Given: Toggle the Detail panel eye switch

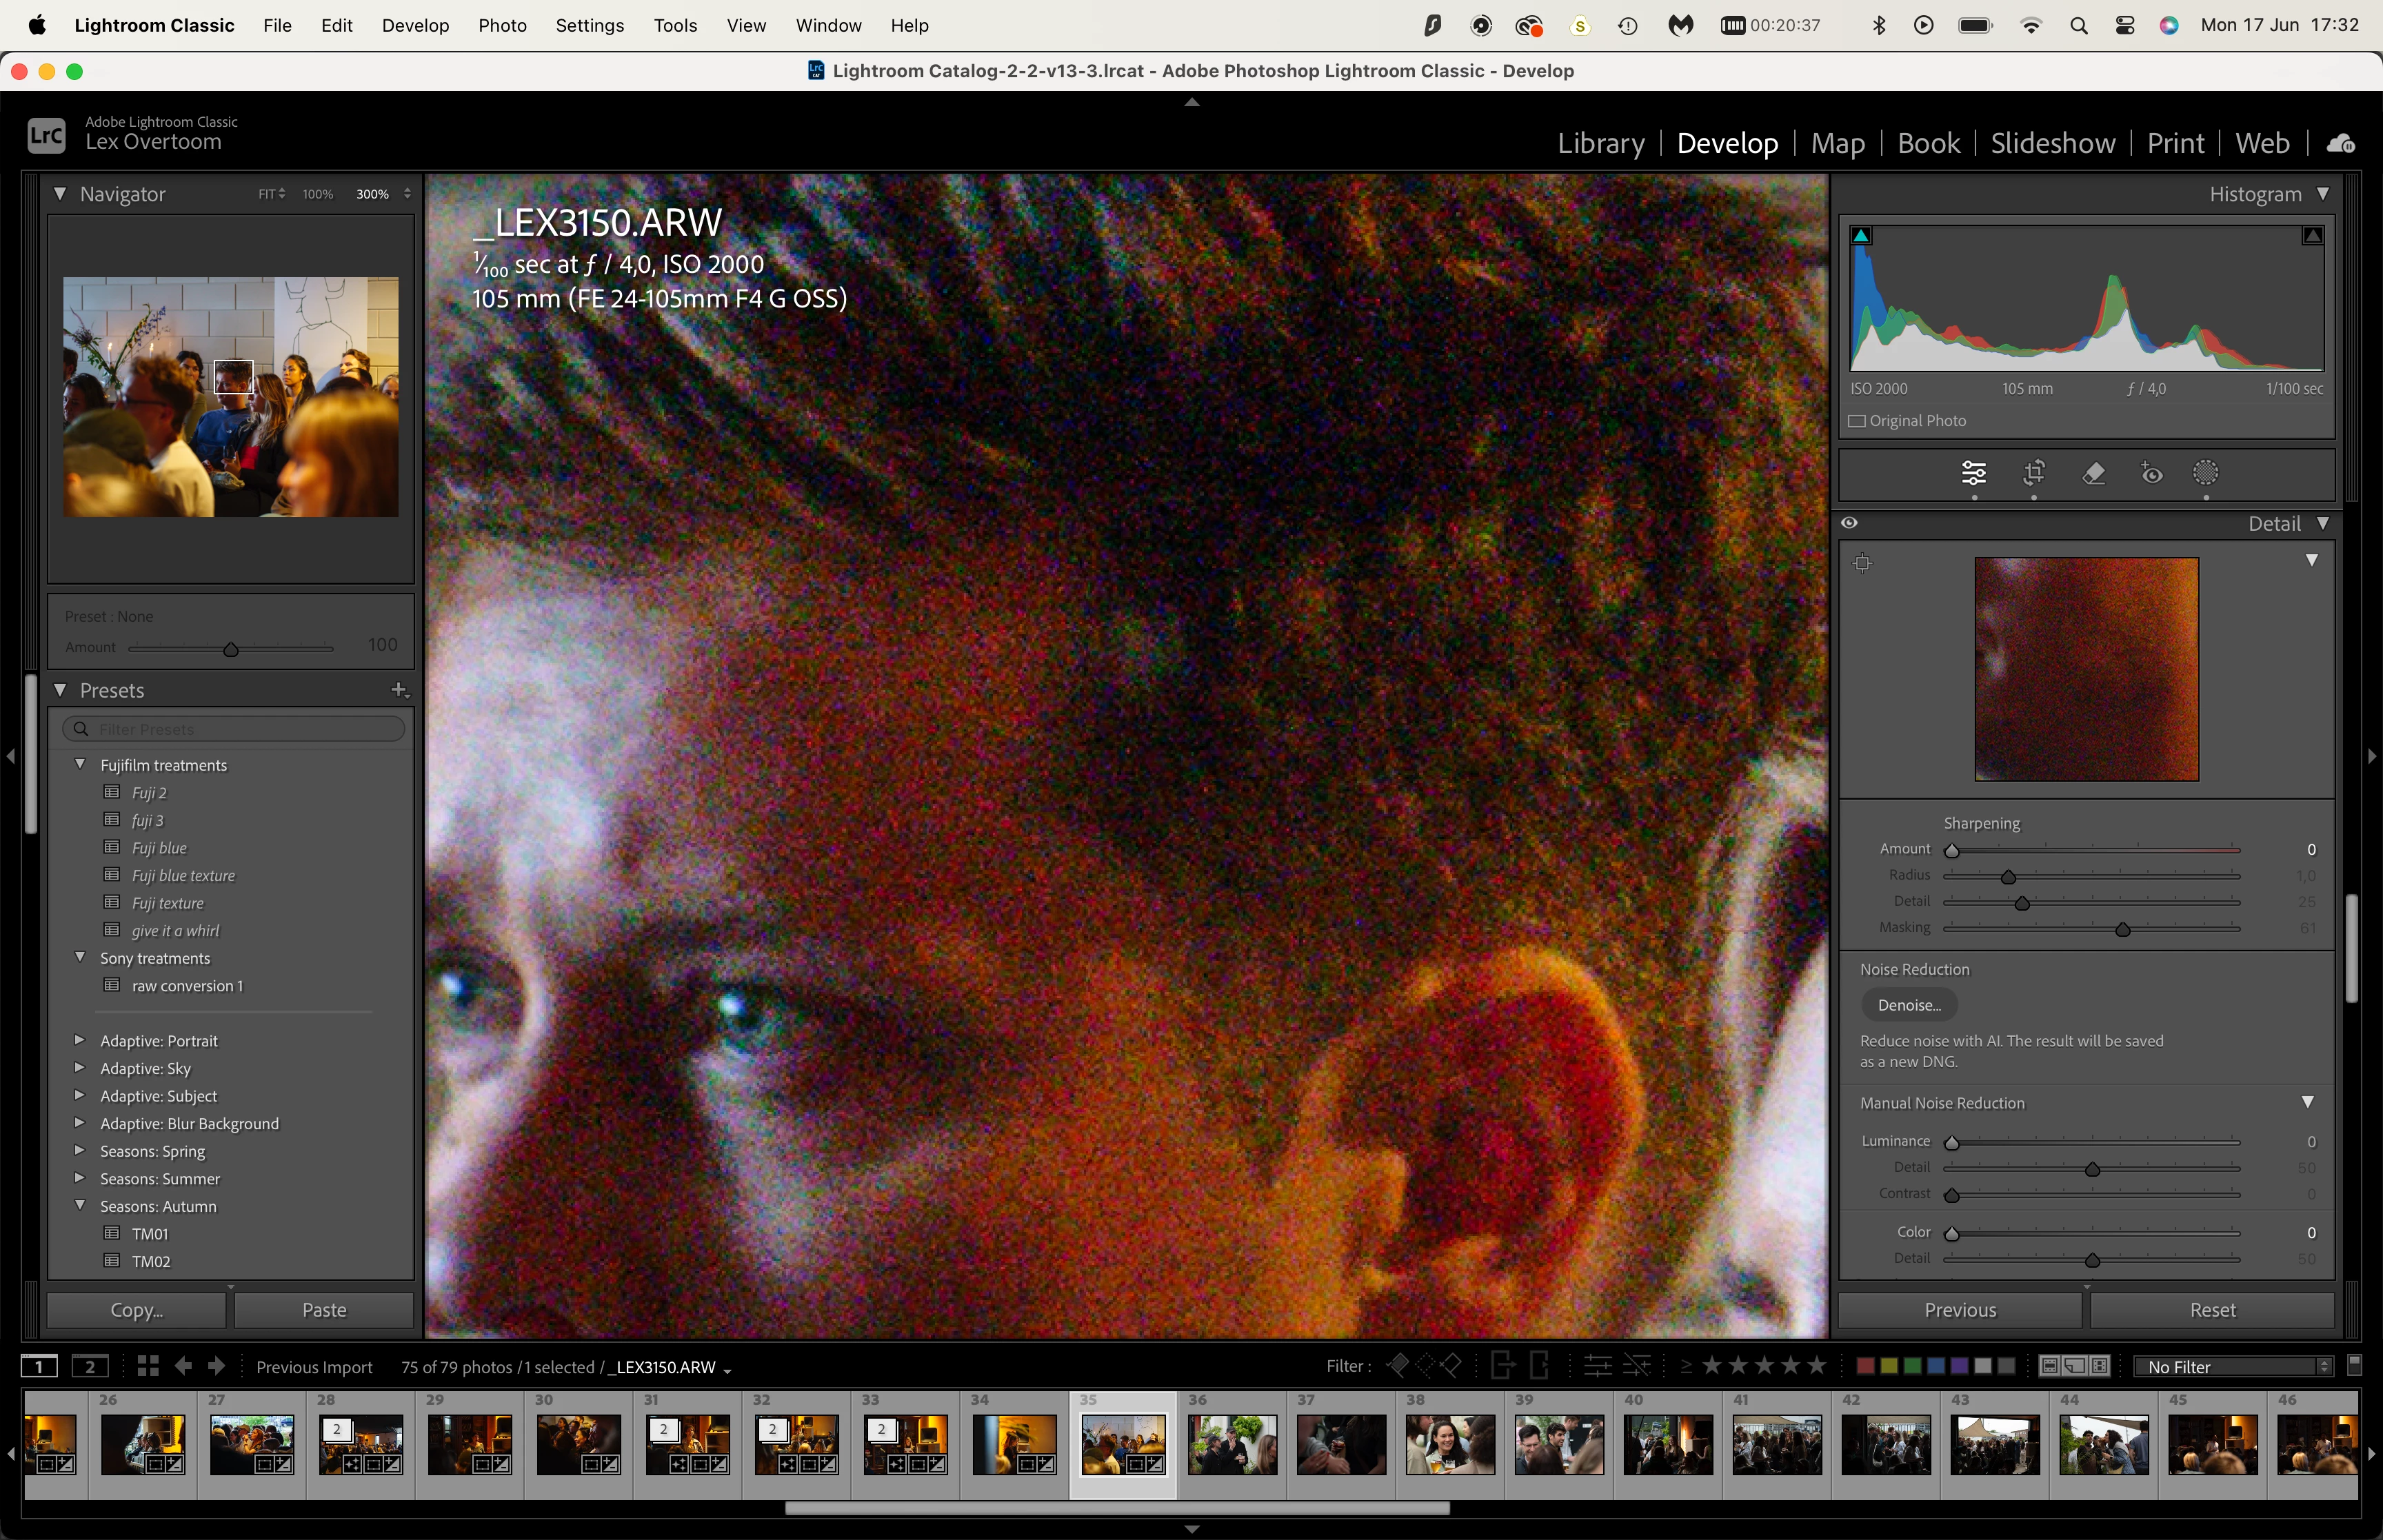Looking at the screenshot, I should (x=1850, y=523).
